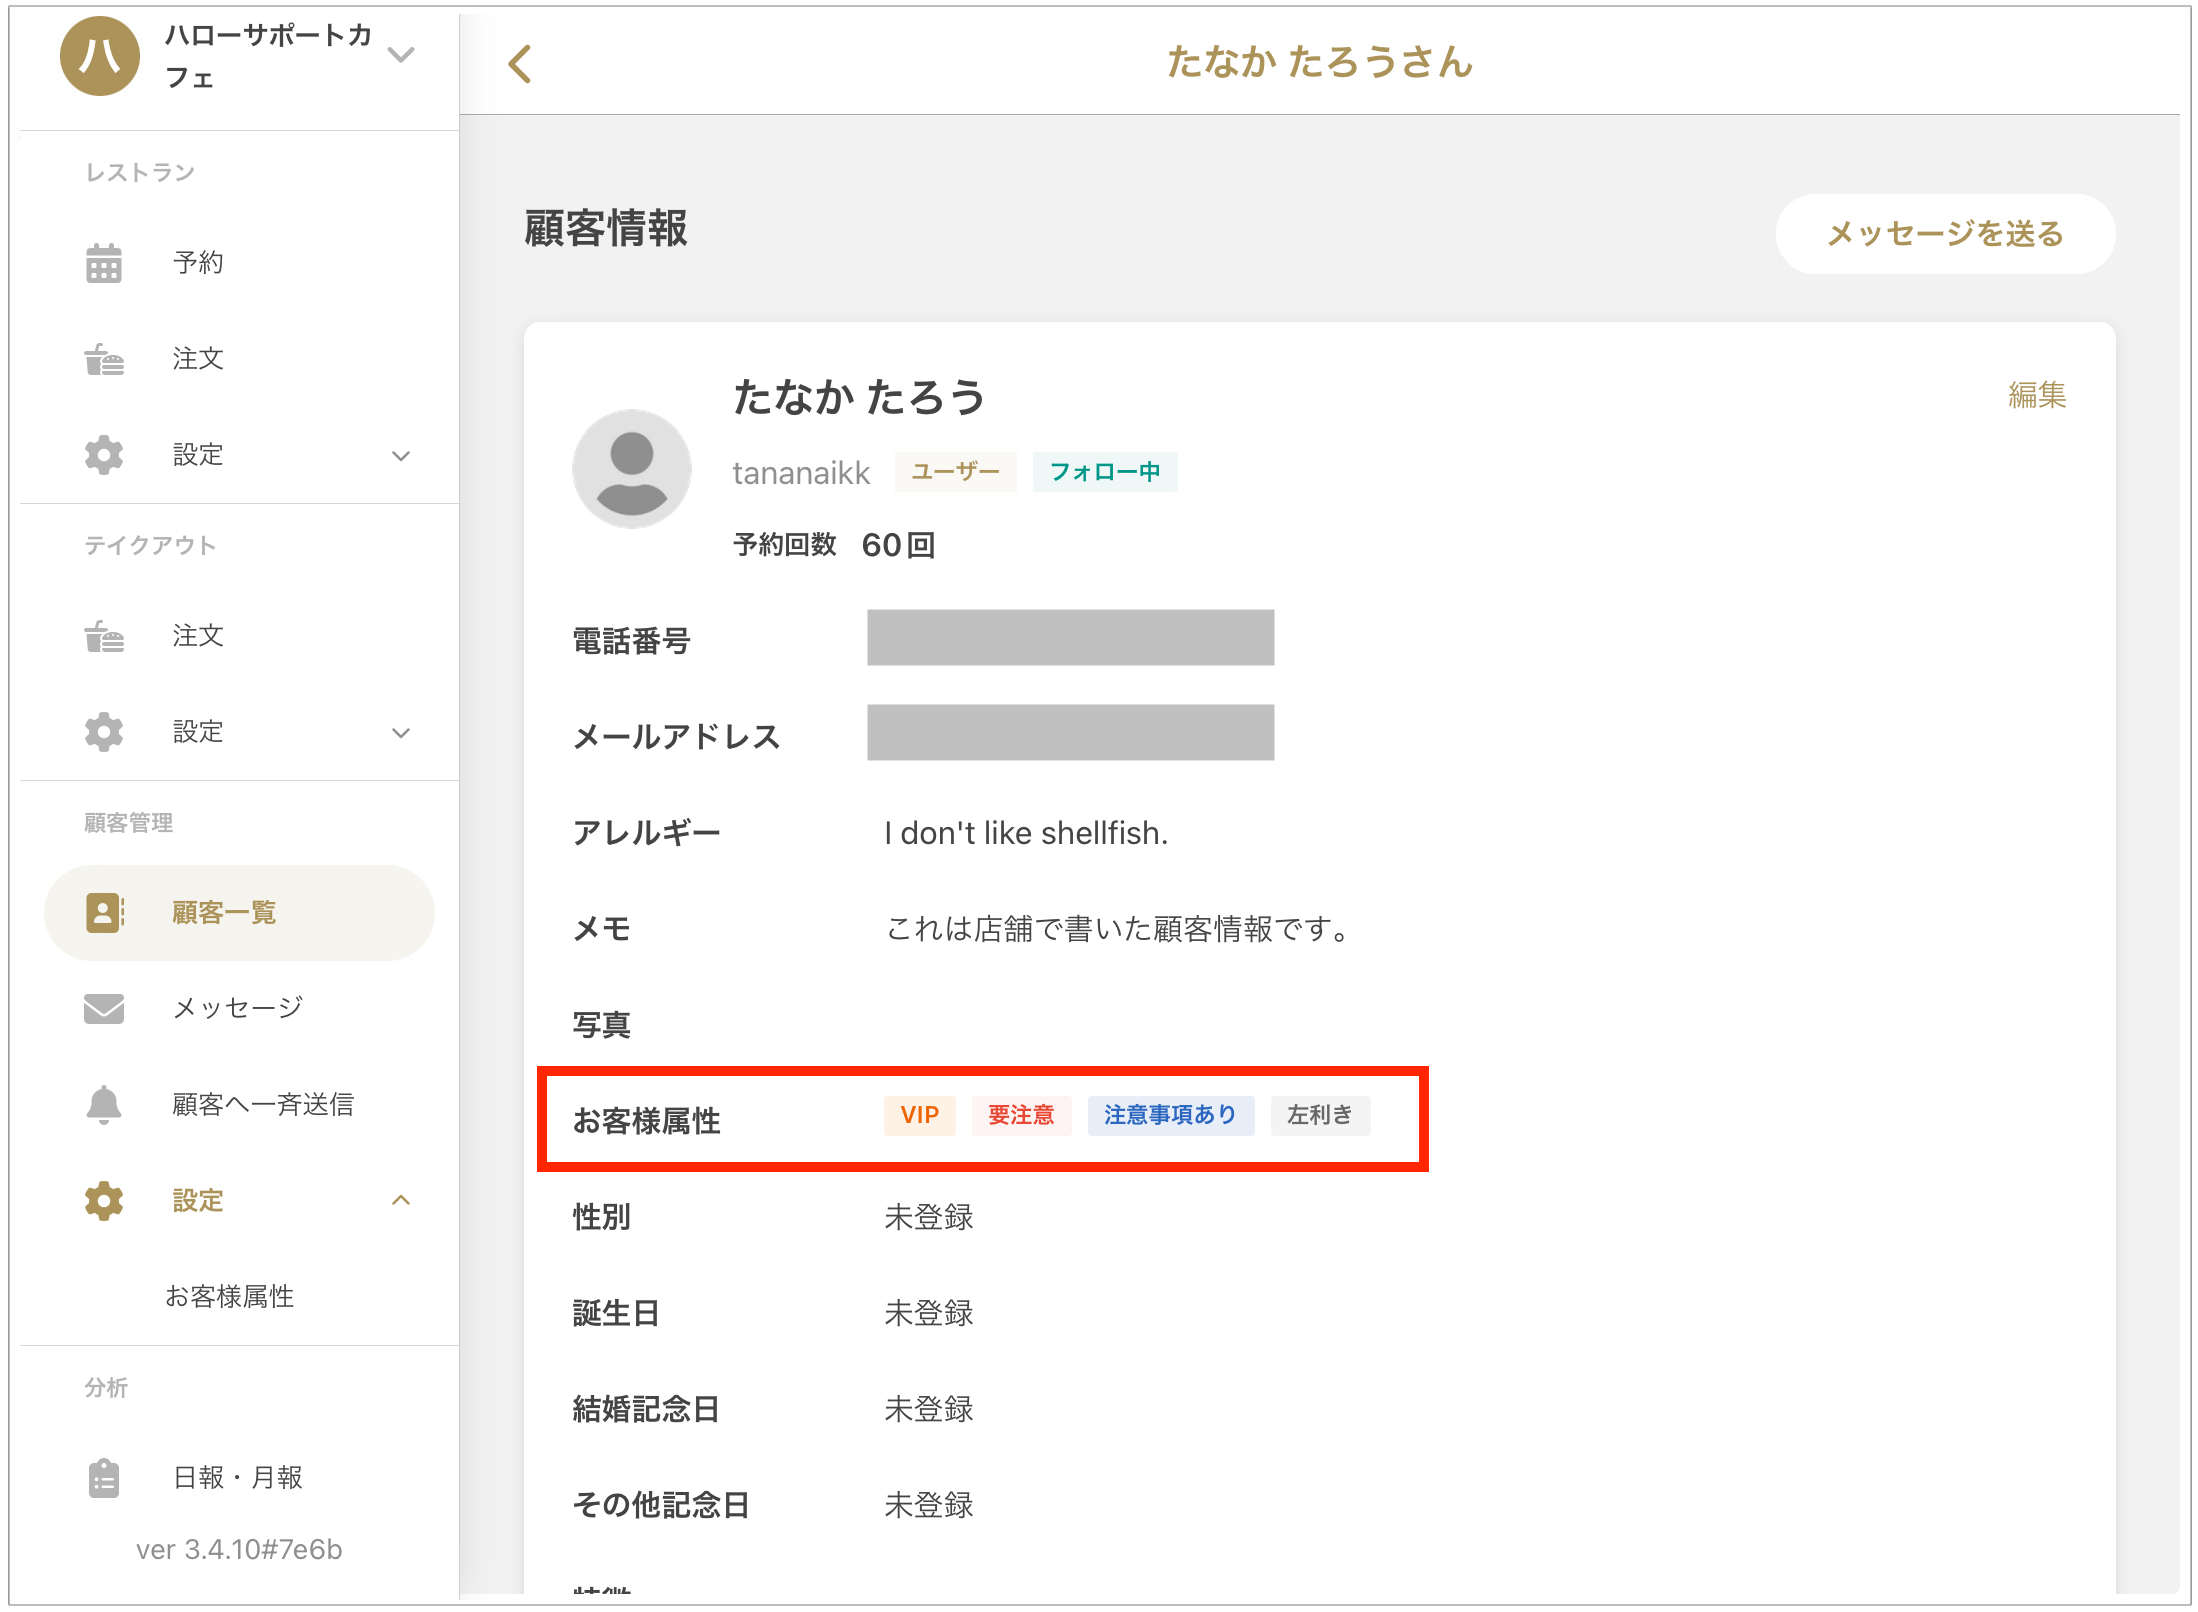The width and height of the screenshot is (2198, 1612).
Task: Click the フォロー中 status badge
Action: coord(1104,472)
